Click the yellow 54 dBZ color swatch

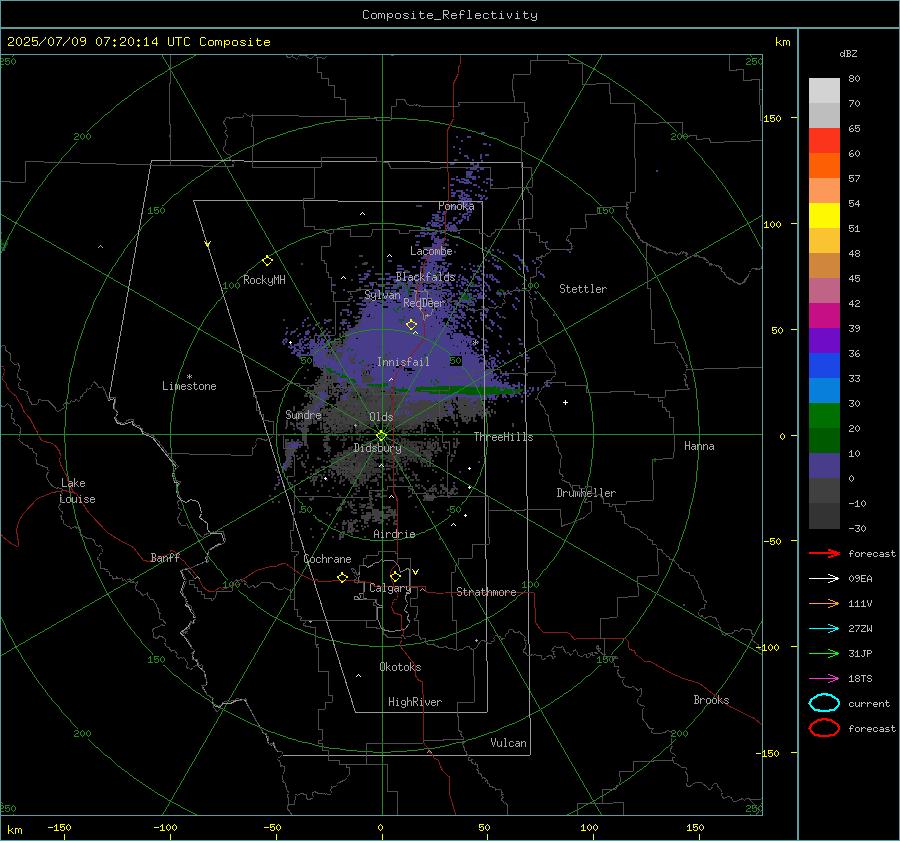824,216
